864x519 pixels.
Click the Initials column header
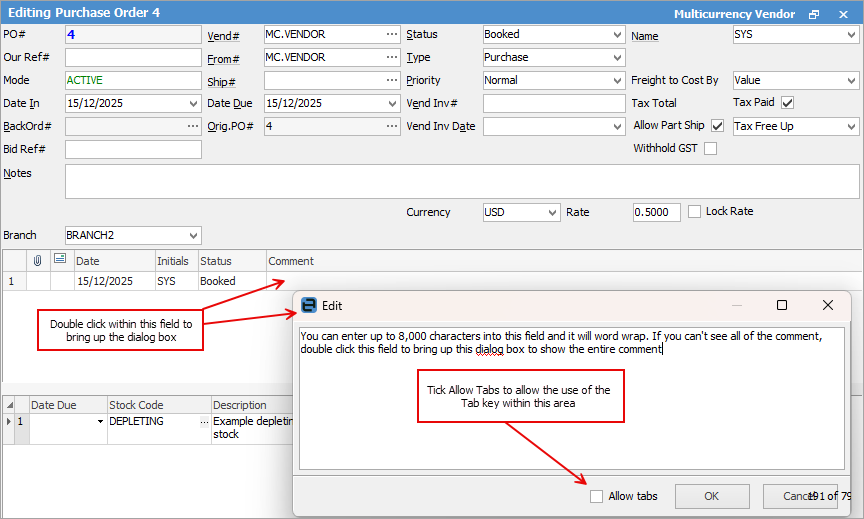tap(176, 261)
